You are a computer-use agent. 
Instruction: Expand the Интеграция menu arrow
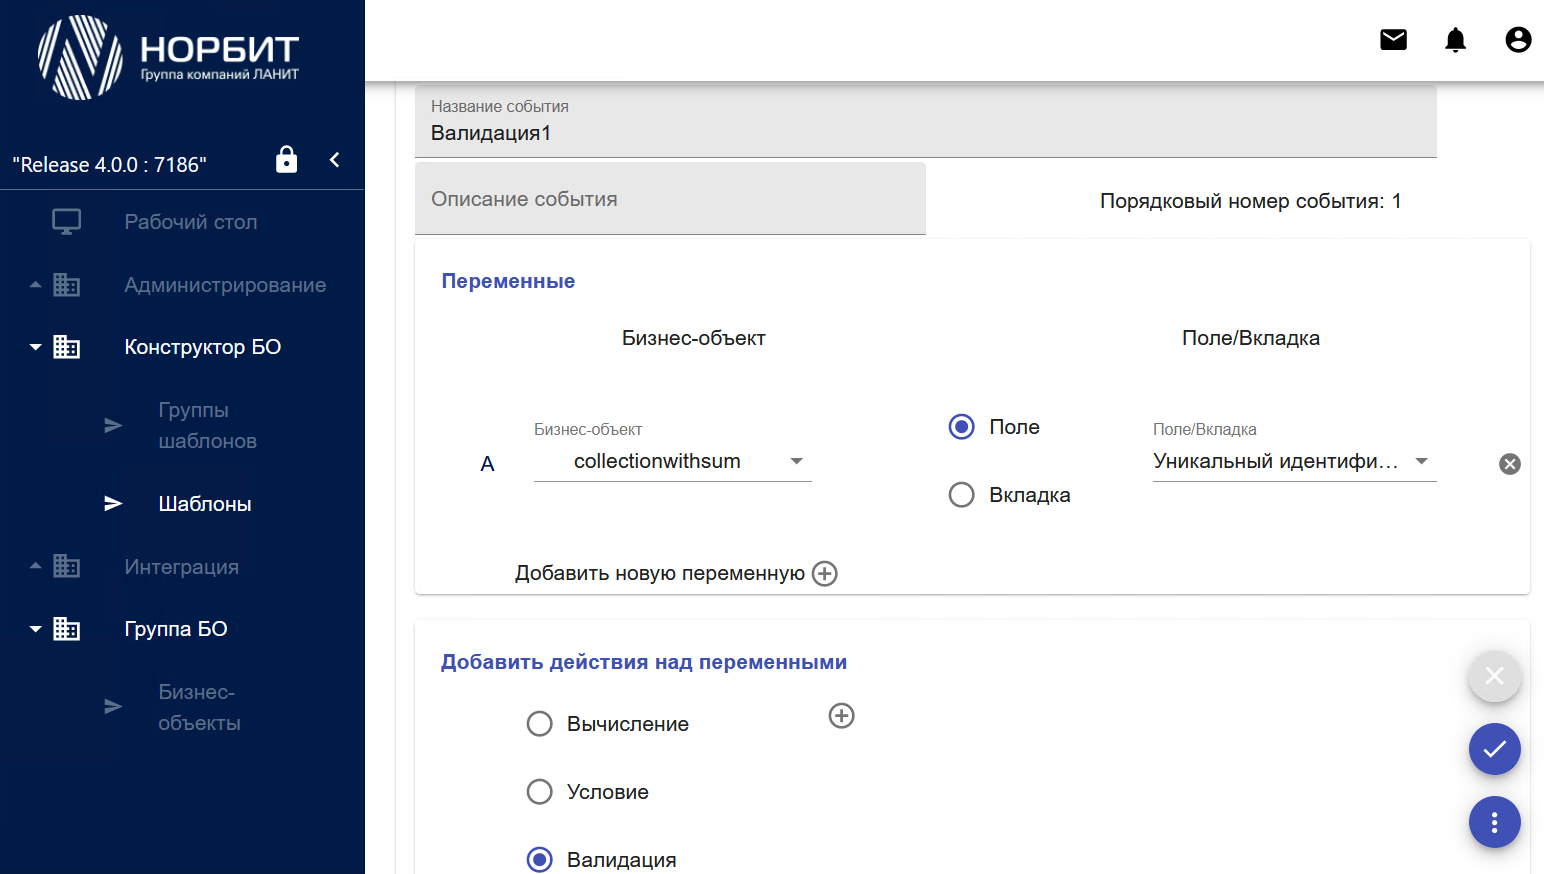pos(36,566)
